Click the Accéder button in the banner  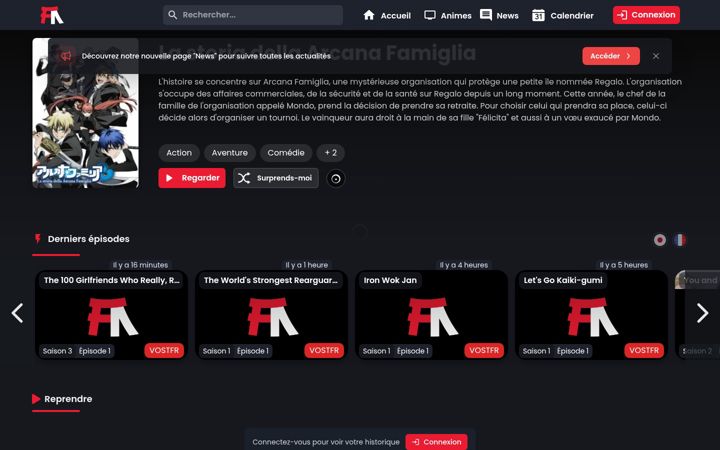[611, 56]
